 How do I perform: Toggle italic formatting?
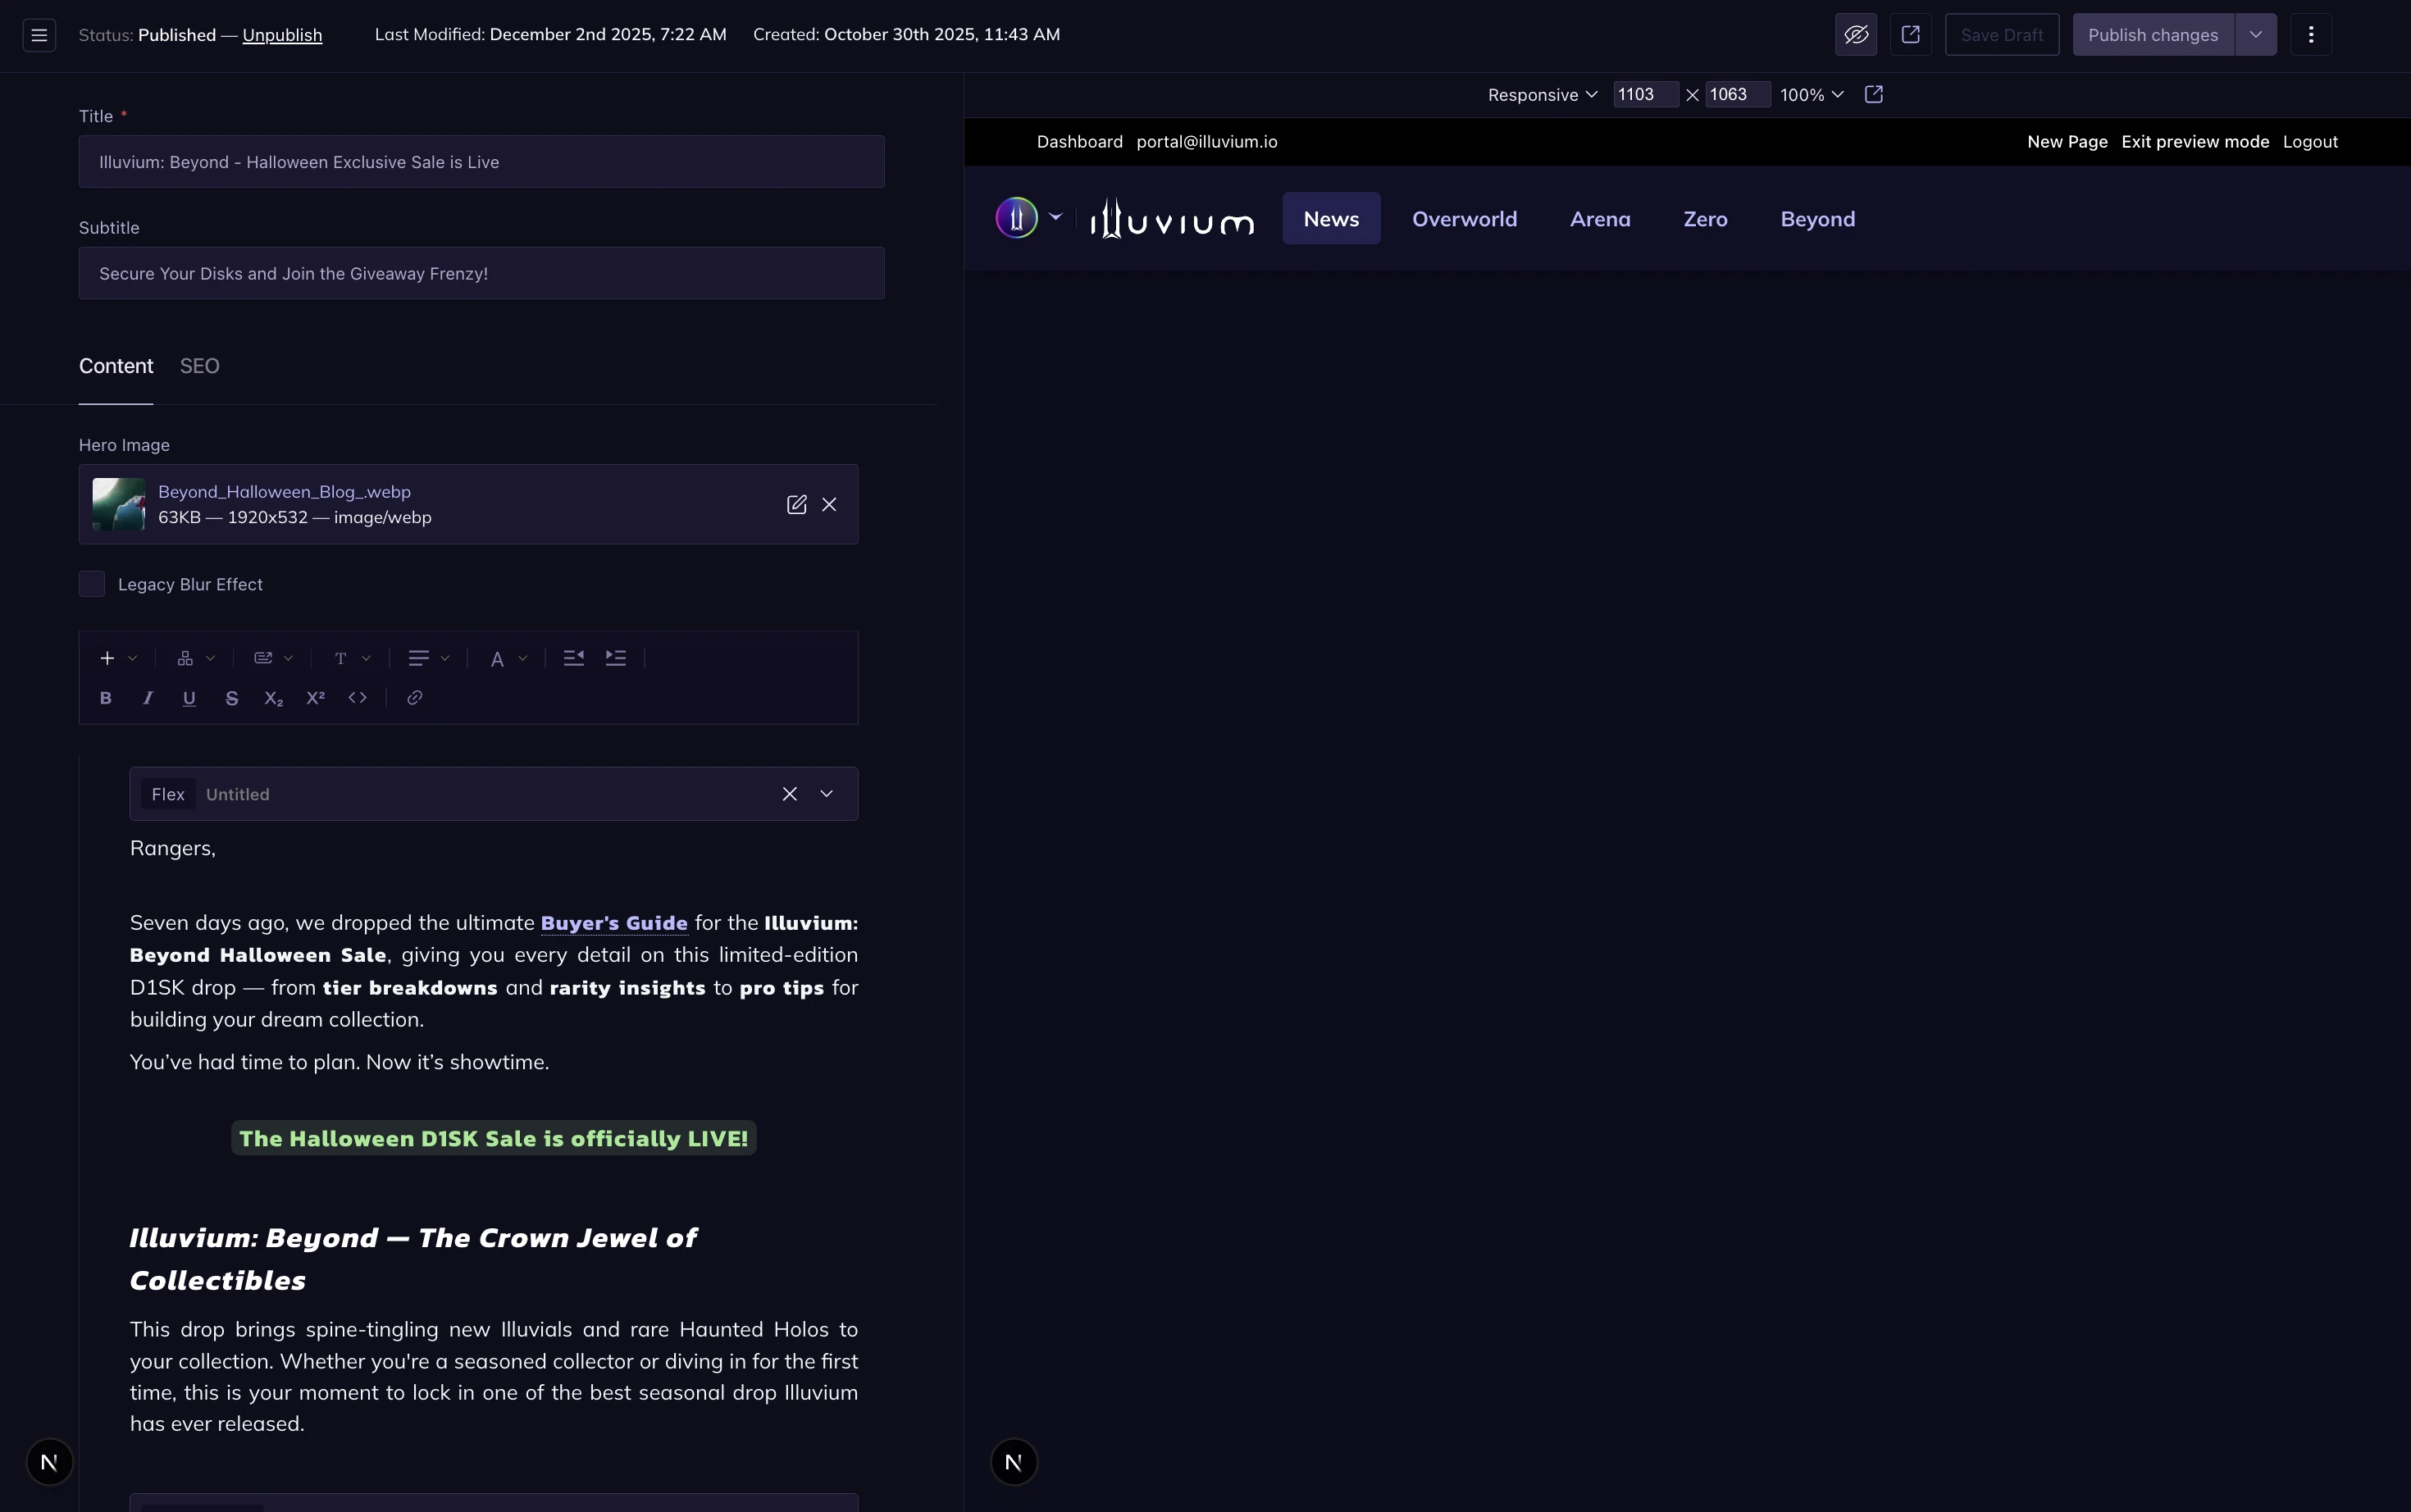[x=148, y=698]
